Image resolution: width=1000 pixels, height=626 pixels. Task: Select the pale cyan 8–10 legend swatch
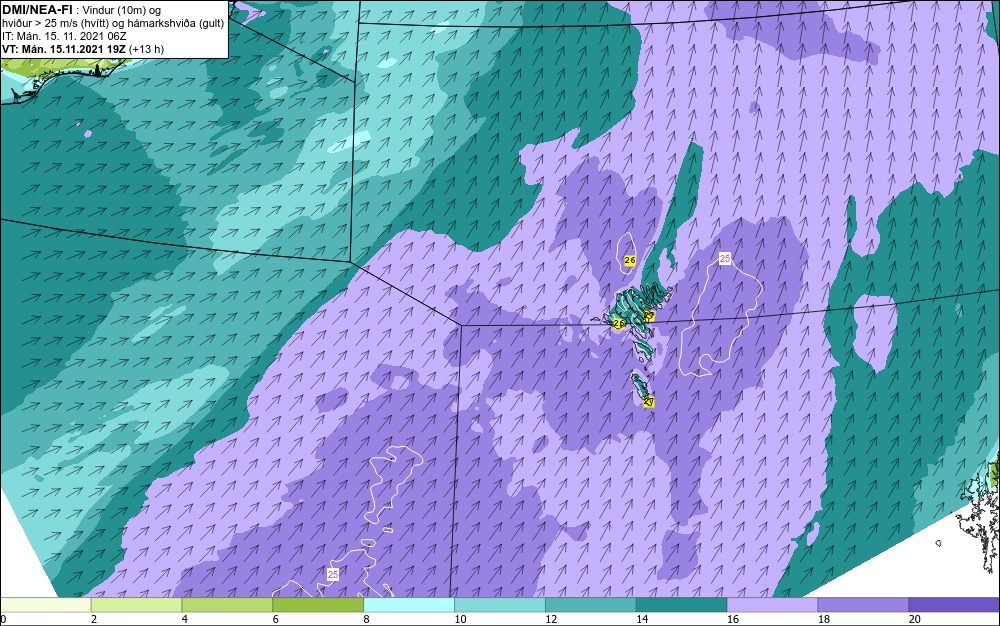(x=409, y=605)
